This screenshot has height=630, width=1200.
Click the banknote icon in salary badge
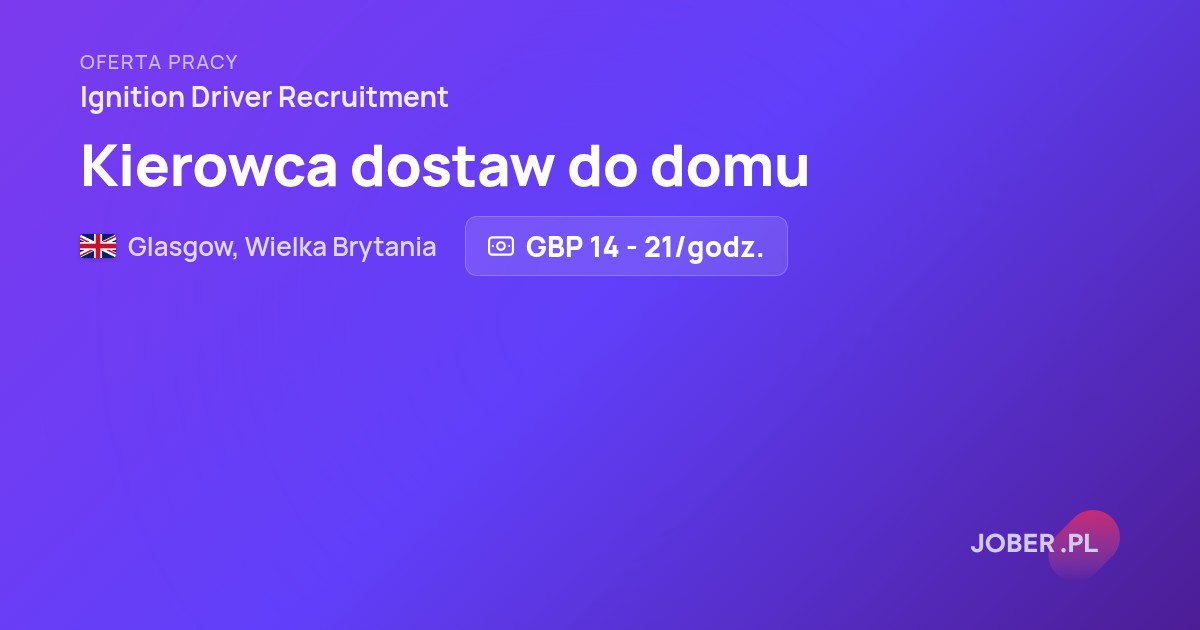pyautogui.click(x=501, y=246)
